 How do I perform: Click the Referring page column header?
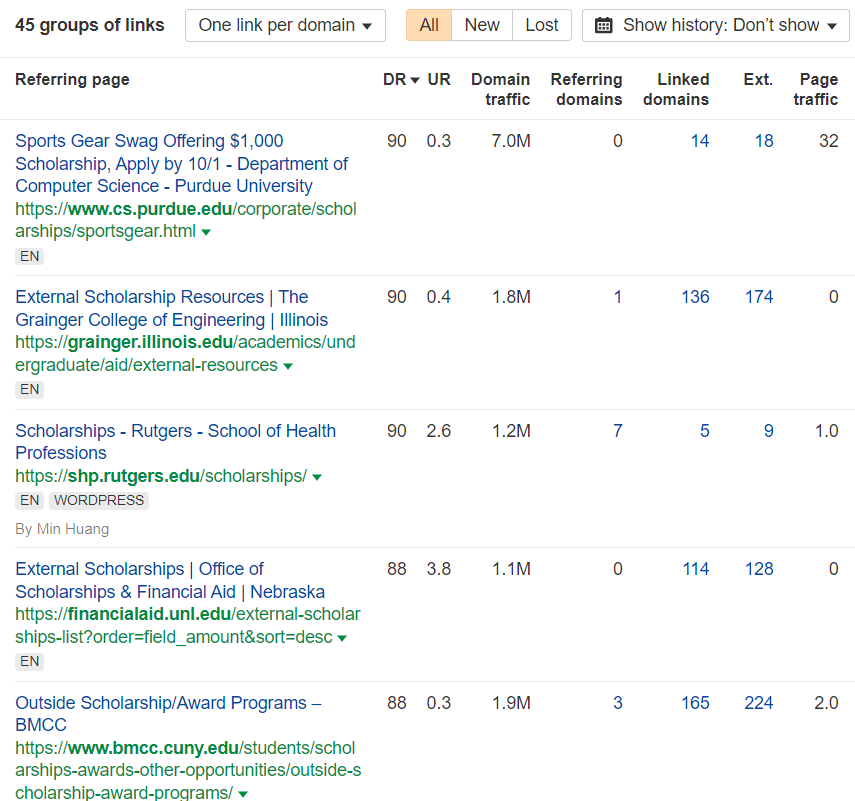pyautogui.click(x=73, y=80)
